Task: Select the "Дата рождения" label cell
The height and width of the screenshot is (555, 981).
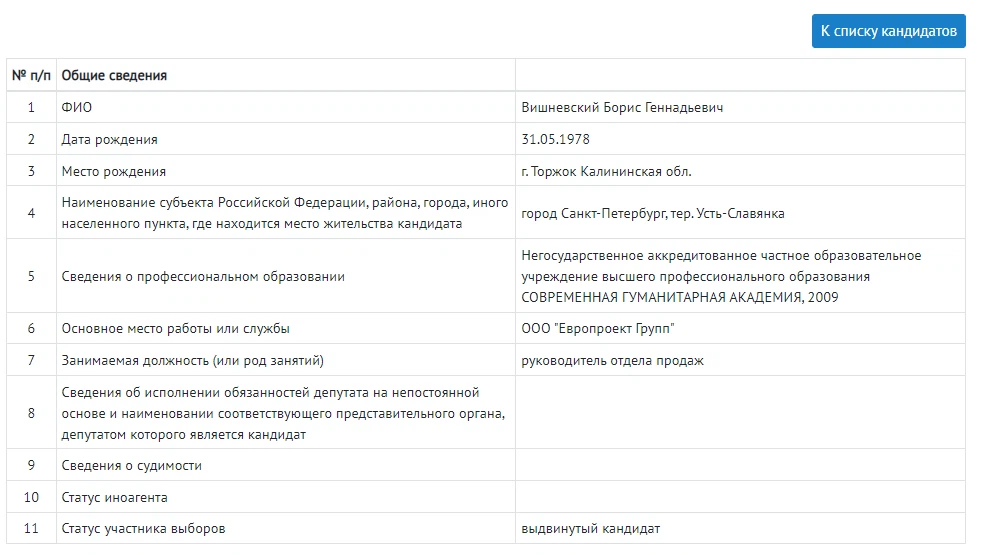Action: 109,139
